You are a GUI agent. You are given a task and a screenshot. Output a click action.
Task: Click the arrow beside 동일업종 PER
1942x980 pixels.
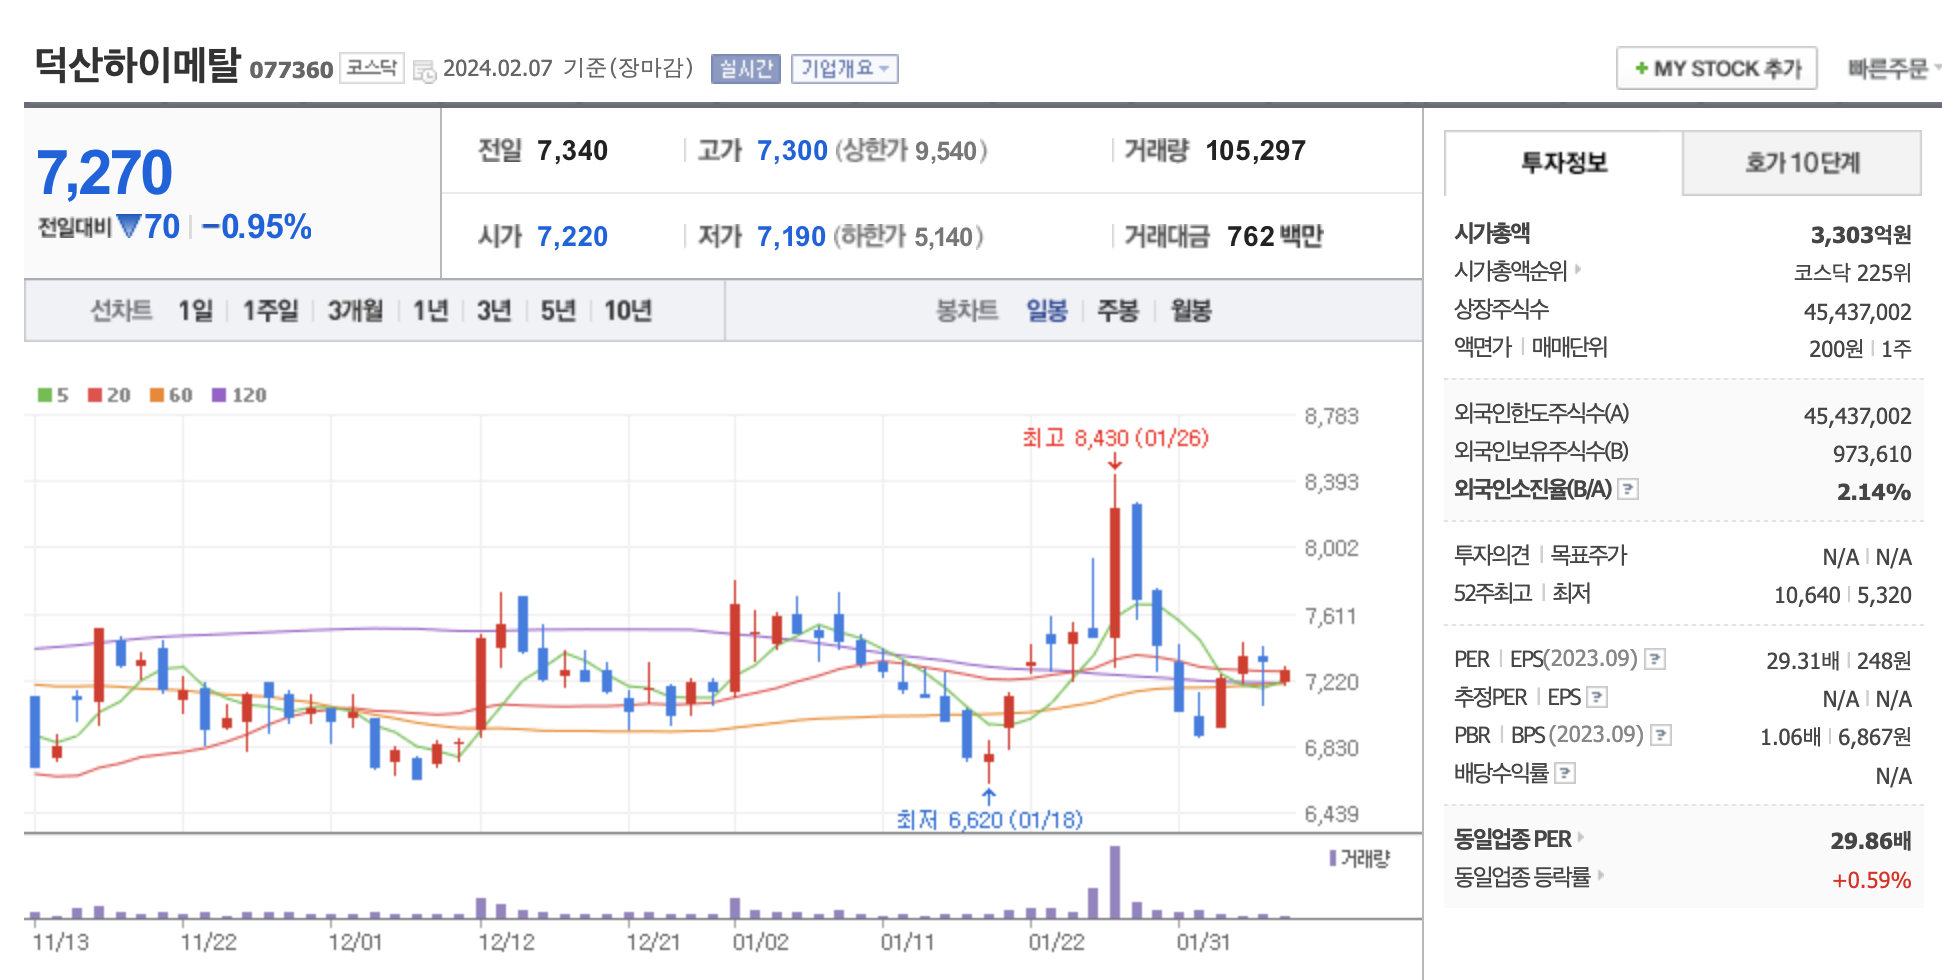1581,837
